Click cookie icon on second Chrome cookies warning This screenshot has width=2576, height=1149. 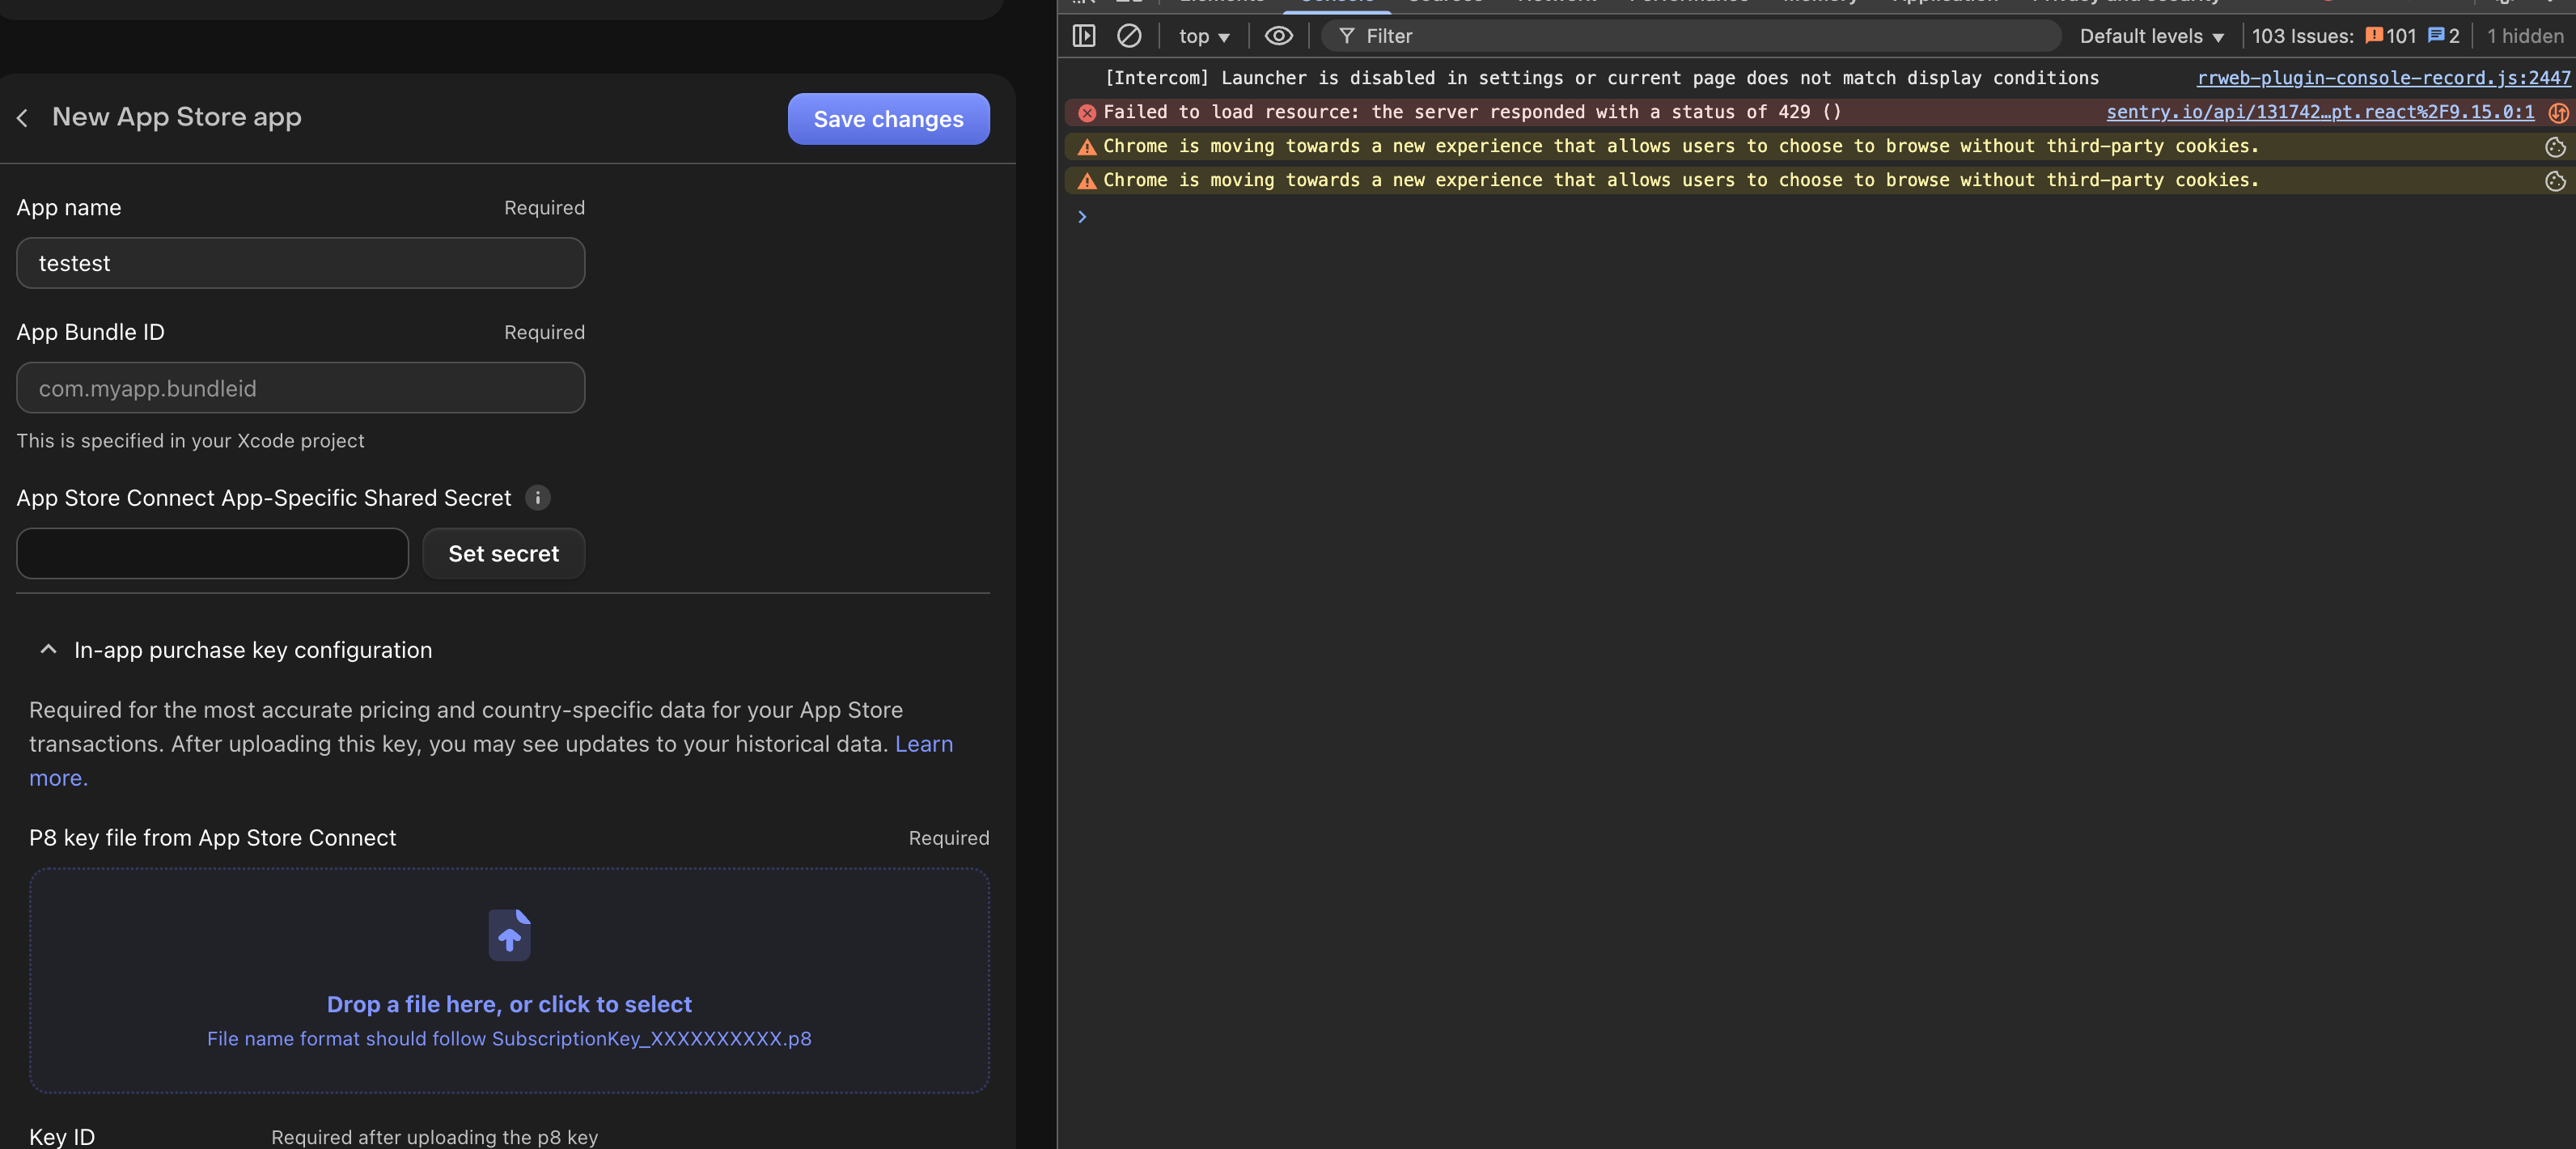(x=2555, y=181)
